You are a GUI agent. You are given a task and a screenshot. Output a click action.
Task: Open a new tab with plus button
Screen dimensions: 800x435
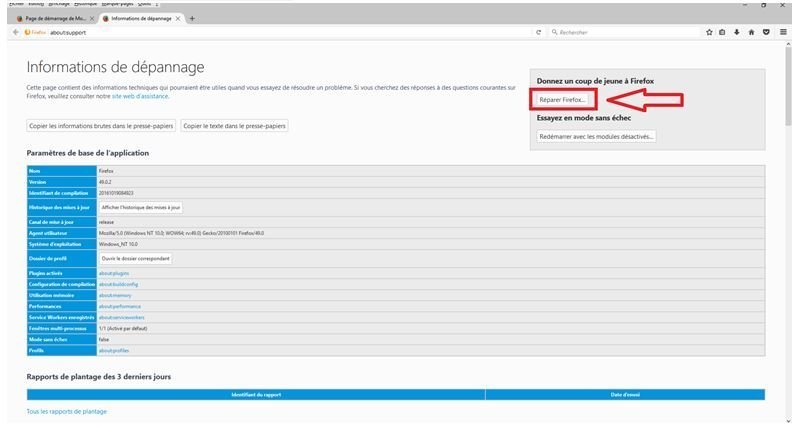click(192, 18)
